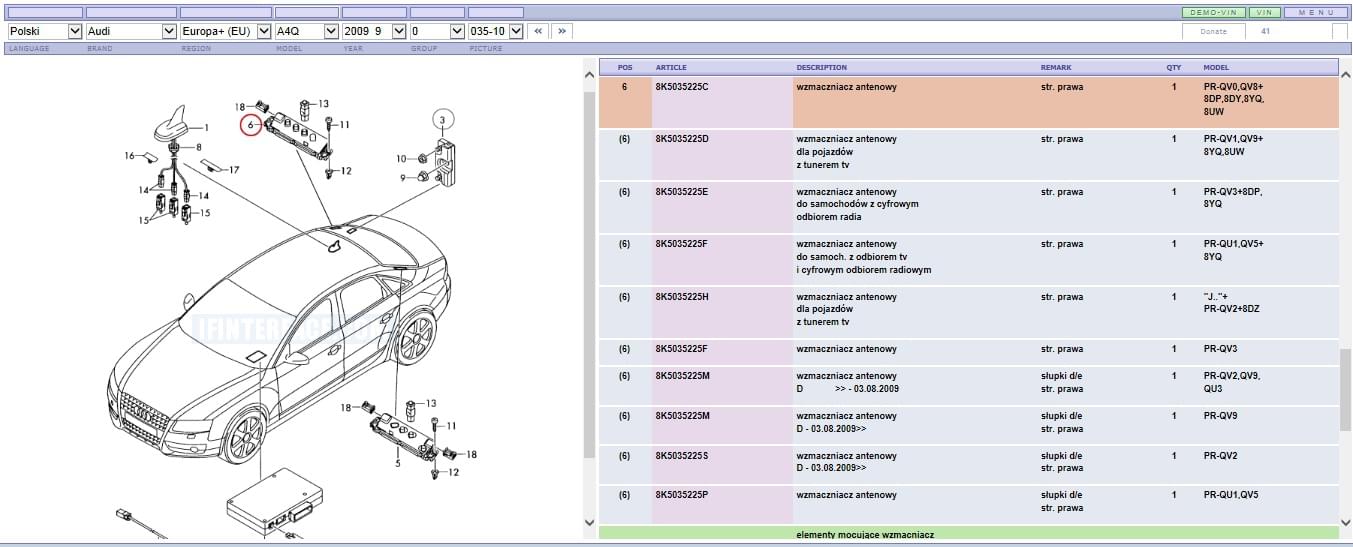Screen dimensions: 1353x547
Task: Select article 8K5035225D
Action: click(x=681, y=139)
